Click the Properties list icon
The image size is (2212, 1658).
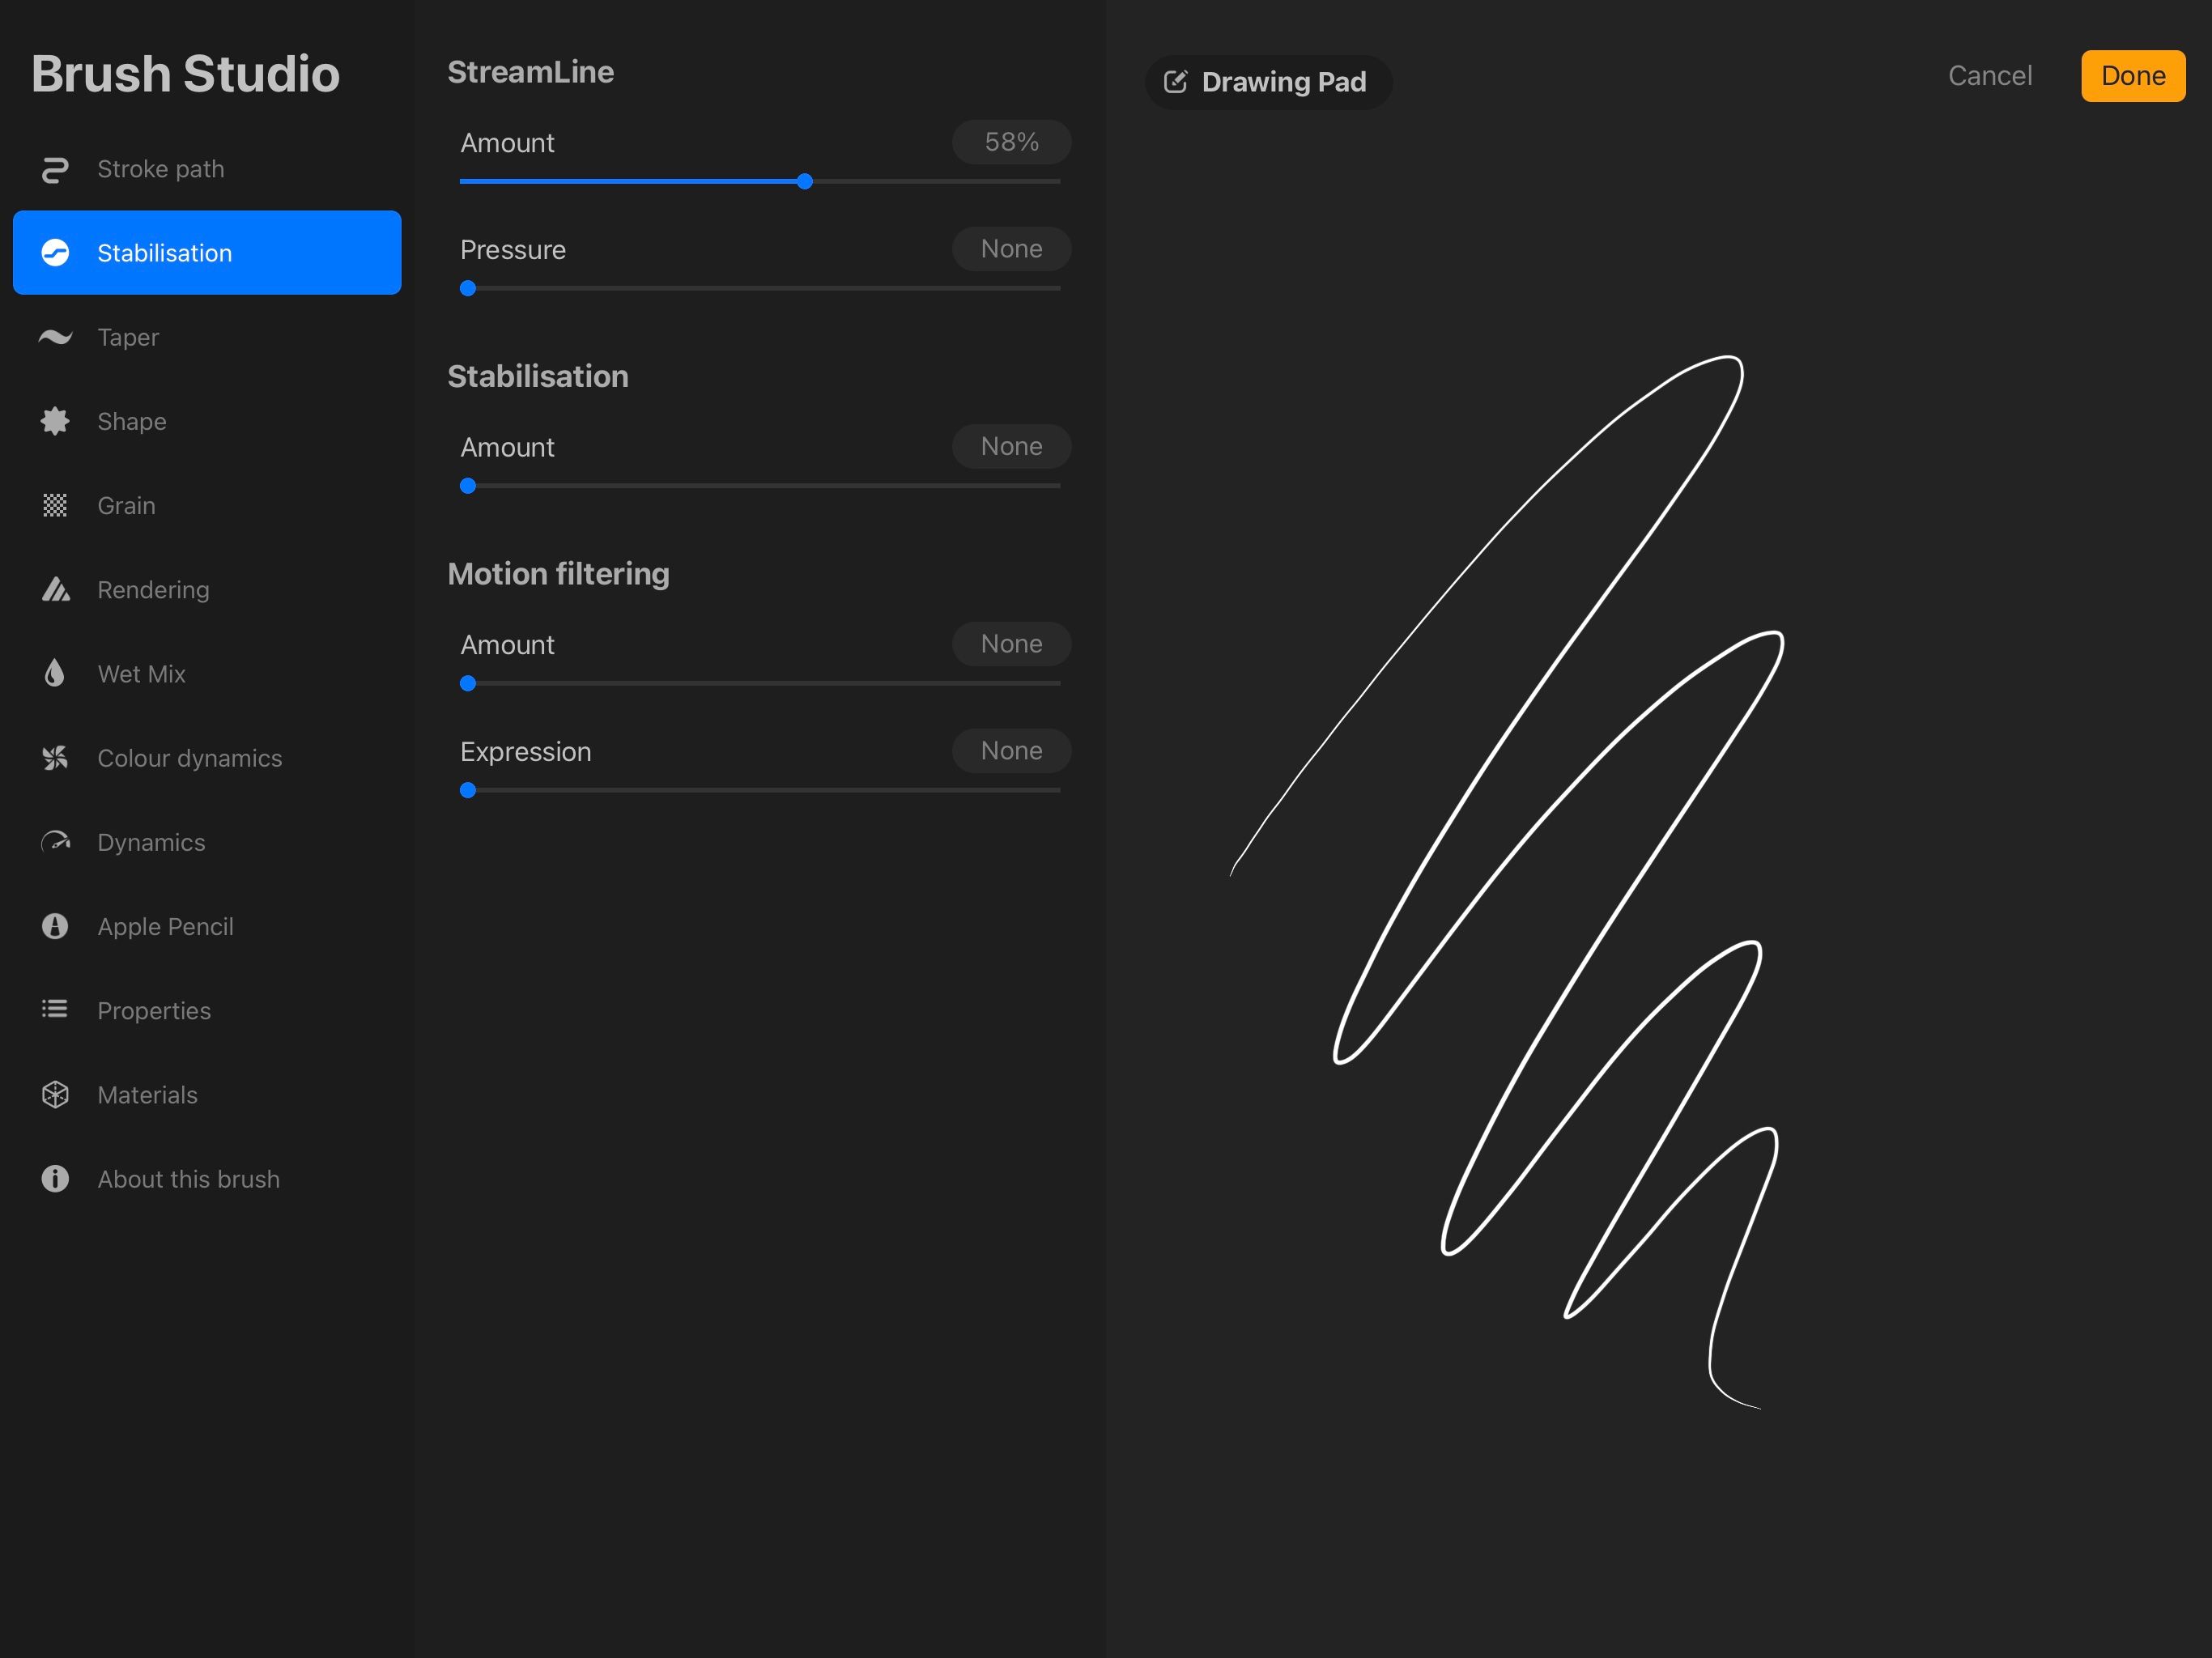pyautogui.click(x=55, y=1010)
